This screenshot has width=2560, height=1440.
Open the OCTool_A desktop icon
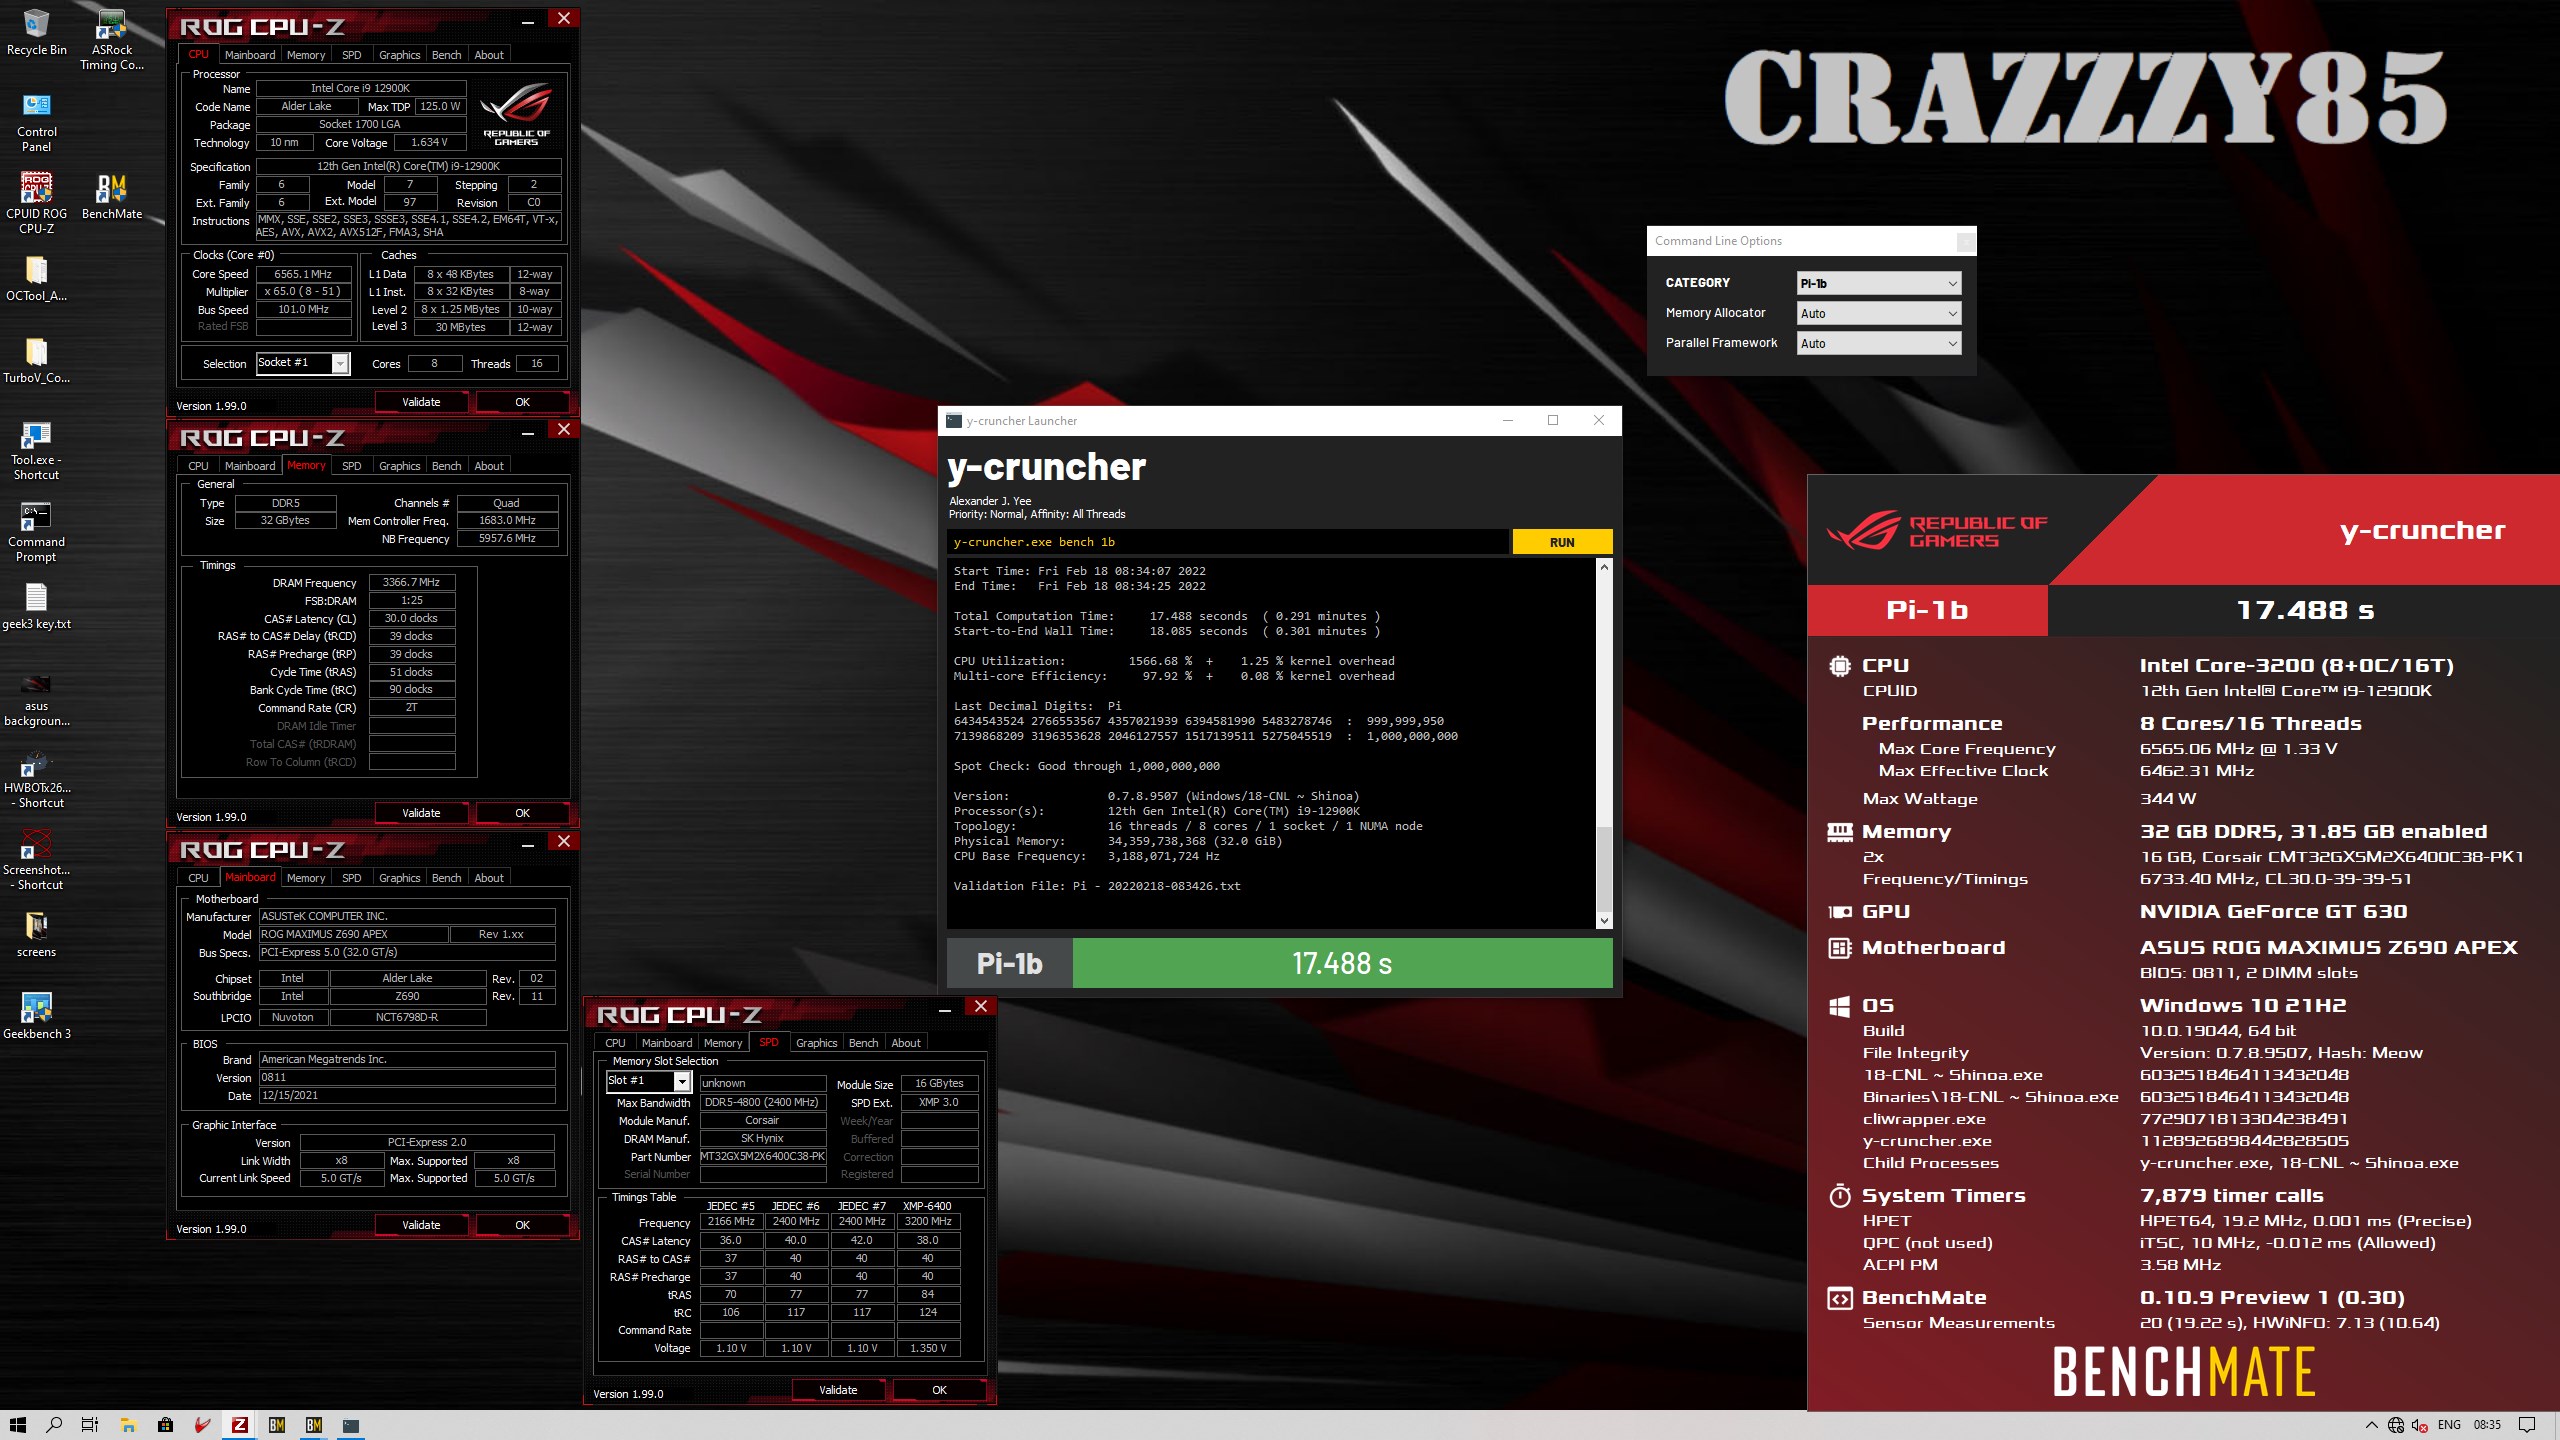(36, 278)
